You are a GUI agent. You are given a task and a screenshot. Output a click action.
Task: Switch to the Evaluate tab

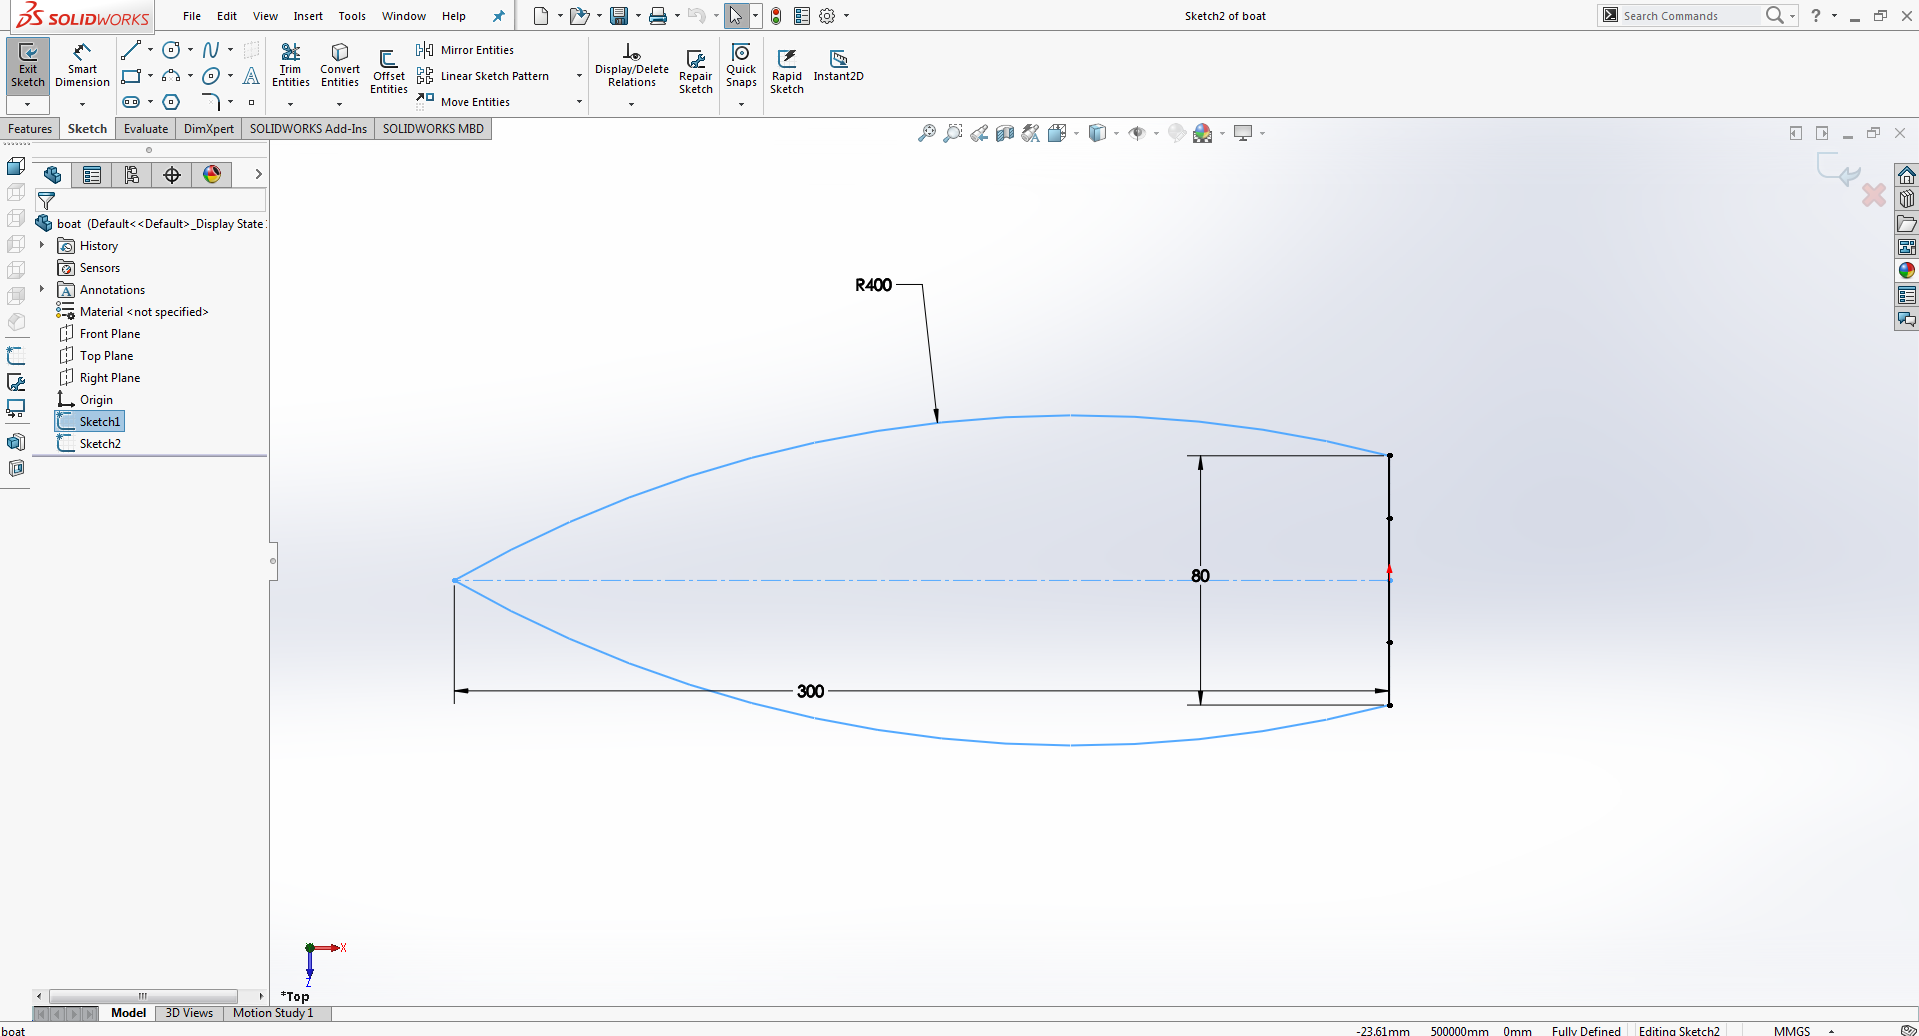[x=146, y=129]
